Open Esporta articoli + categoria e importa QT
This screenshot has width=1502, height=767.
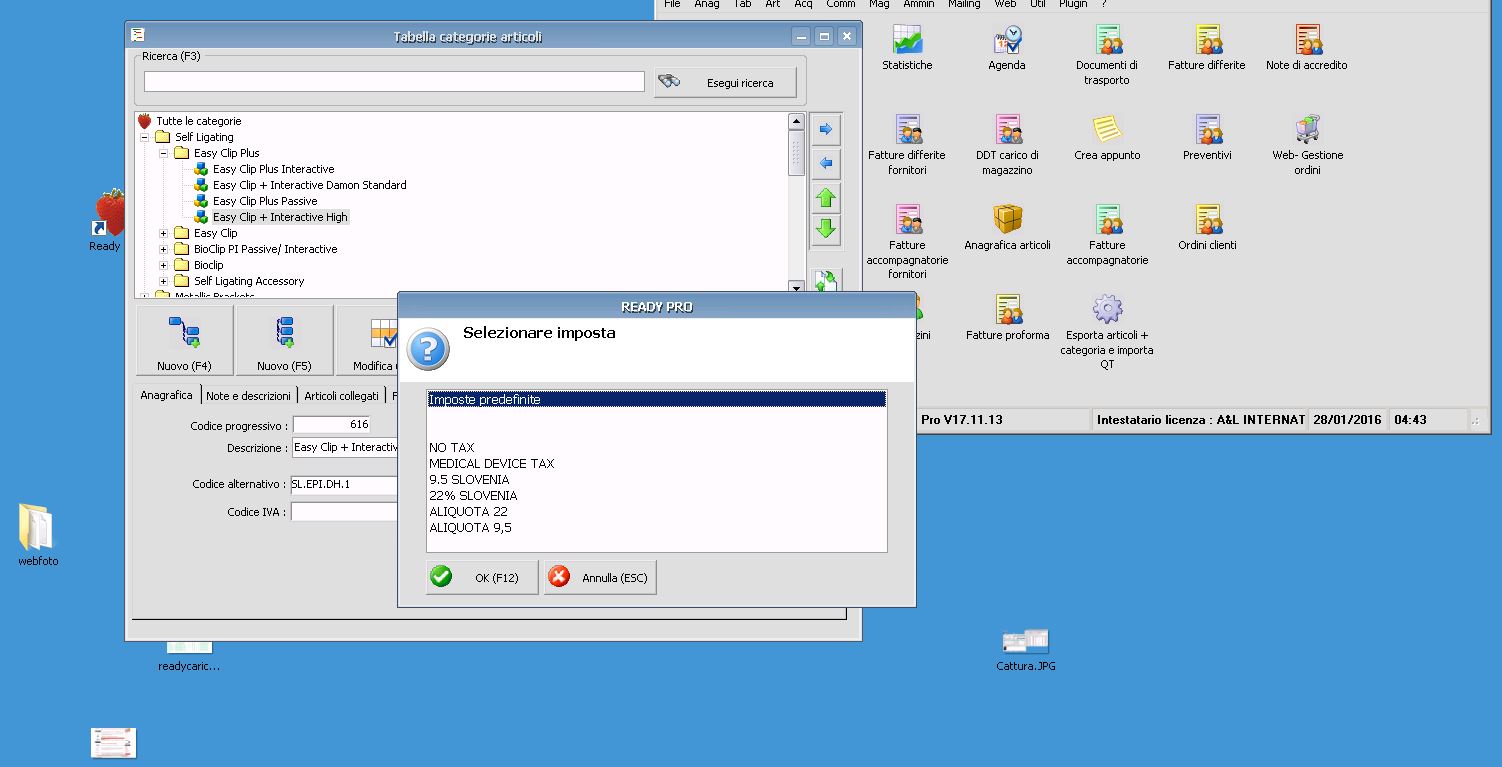[1107, 332]
